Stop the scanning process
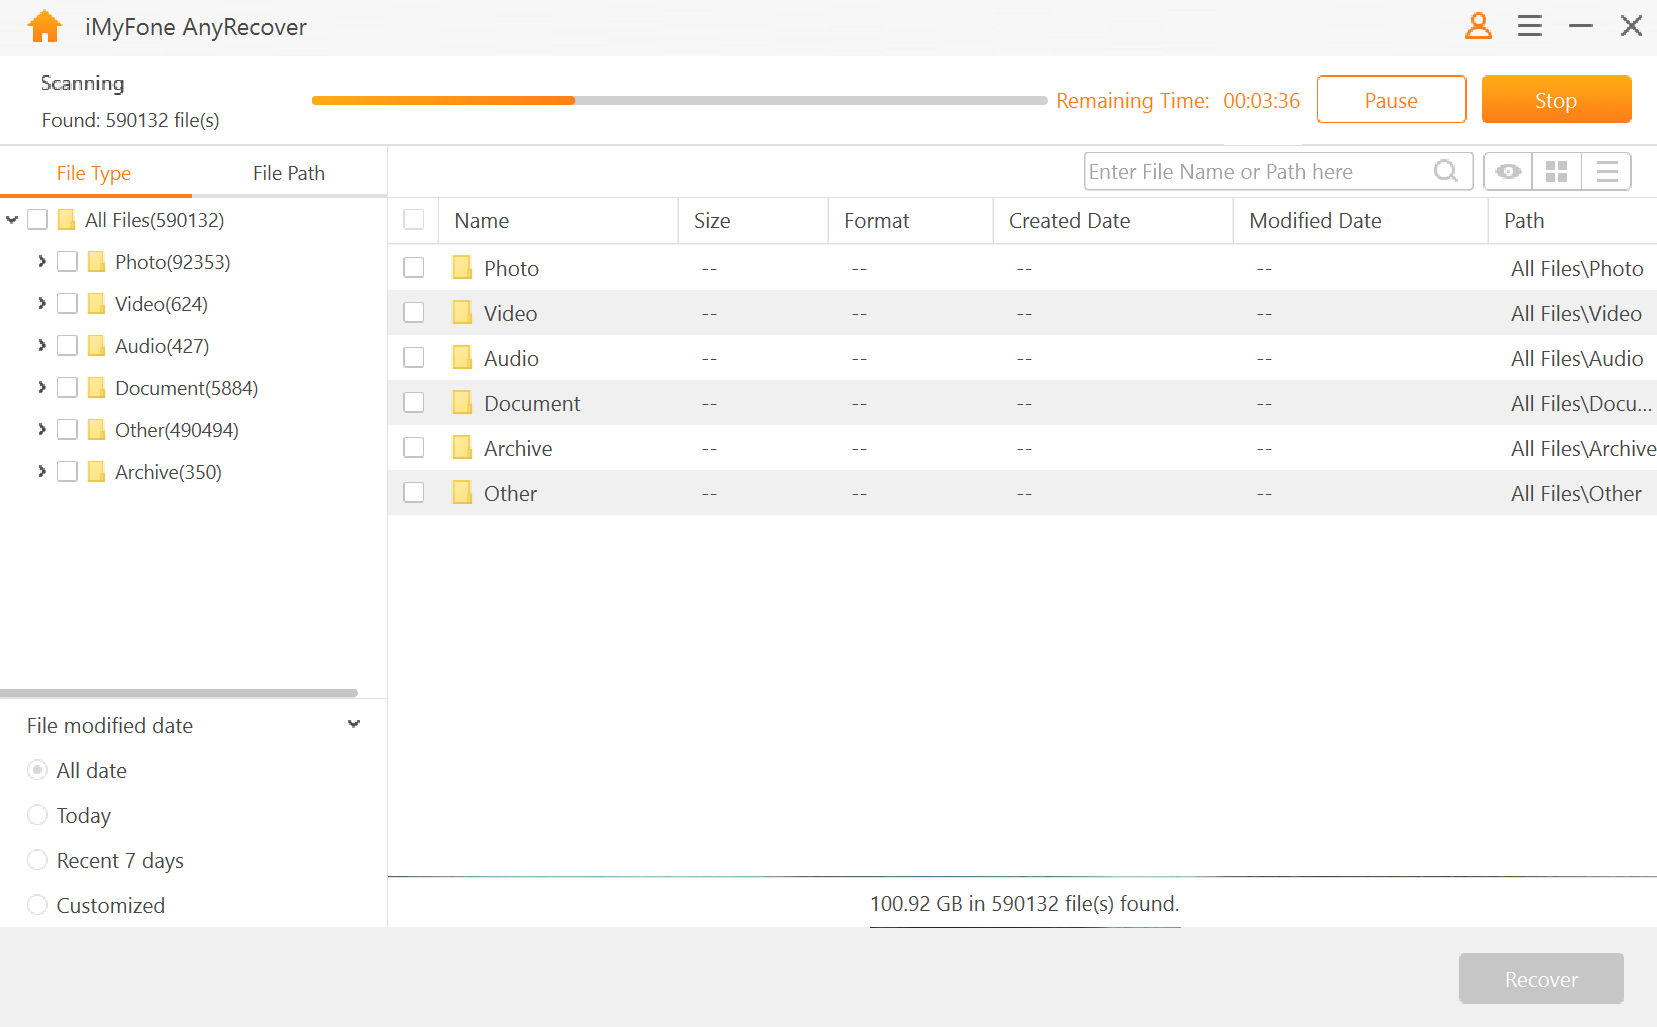This screenshot has width=1657, height=1027. 1556,99
